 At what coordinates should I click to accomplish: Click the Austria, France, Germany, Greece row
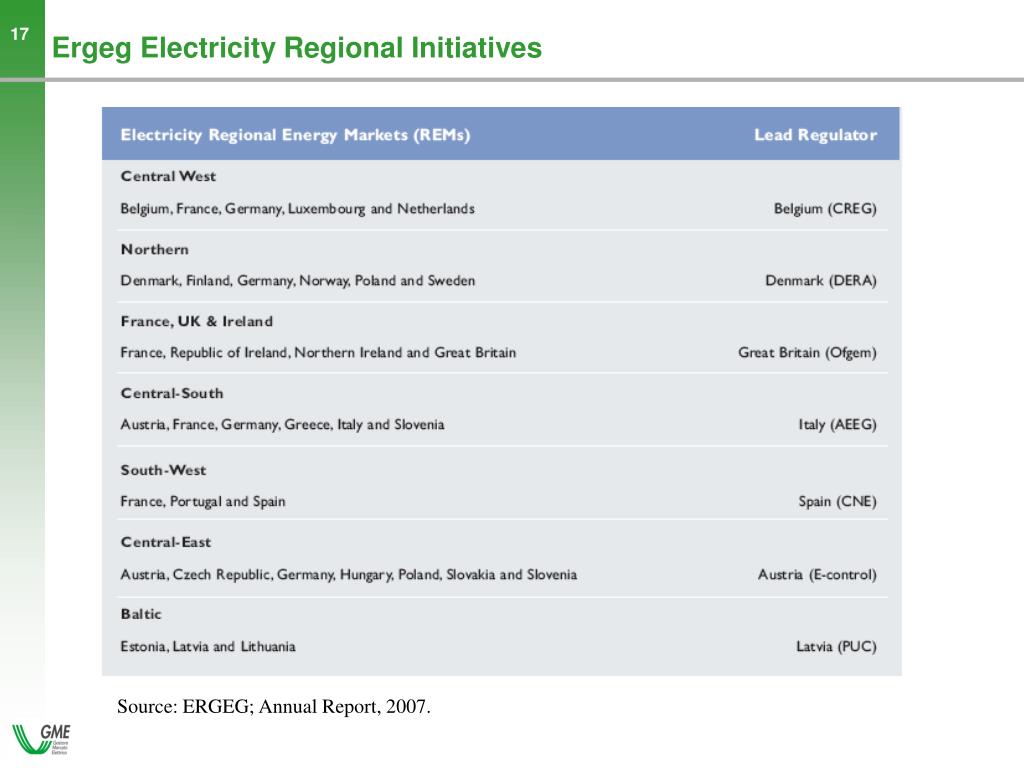(282, 424)
